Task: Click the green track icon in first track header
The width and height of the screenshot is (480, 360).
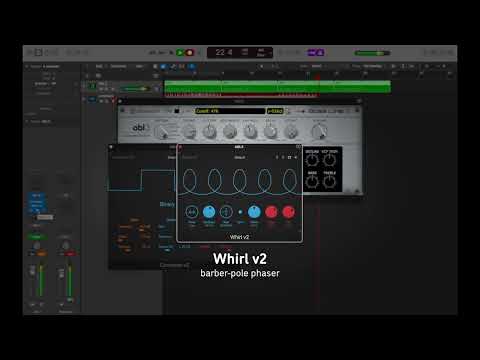Action: 93,86
